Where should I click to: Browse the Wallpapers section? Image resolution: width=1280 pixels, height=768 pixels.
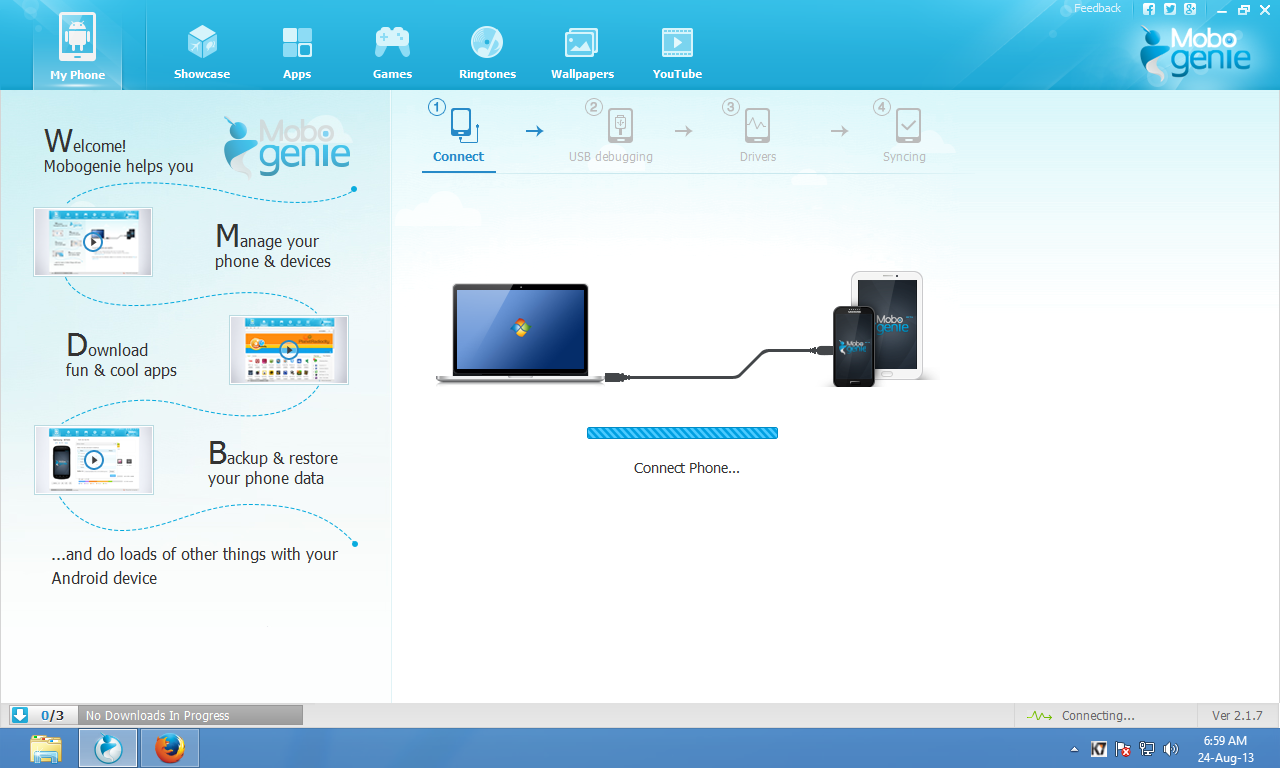(x=582, y=52)
